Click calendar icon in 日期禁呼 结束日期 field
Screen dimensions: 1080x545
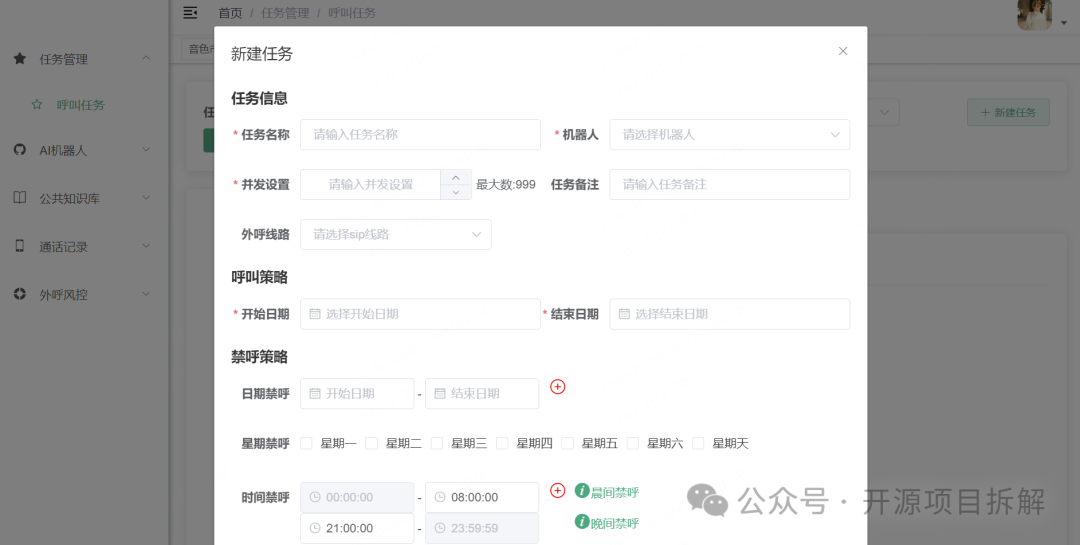tap(440, 393)
